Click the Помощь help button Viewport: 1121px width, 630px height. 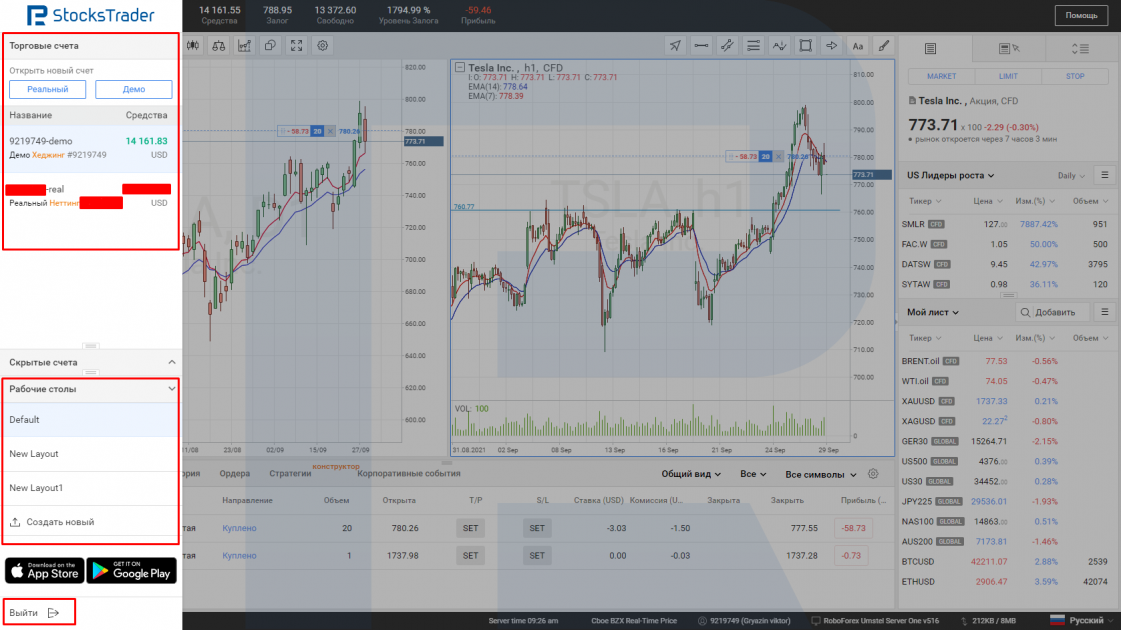click(x=1081, y=15)
